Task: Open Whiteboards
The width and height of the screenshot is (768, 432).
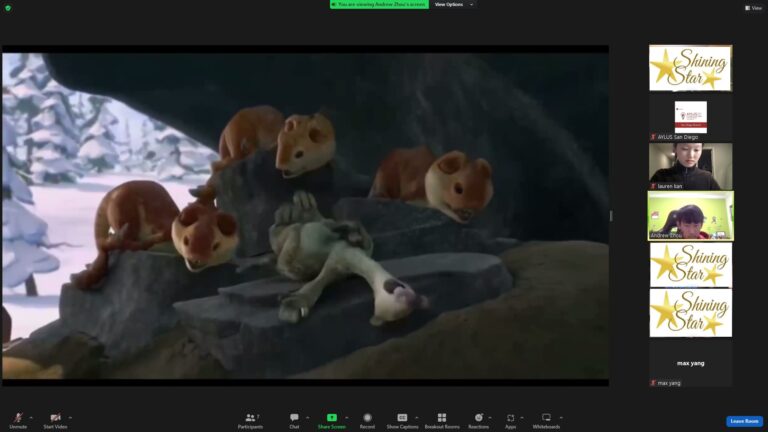Action: pos(546,420)
